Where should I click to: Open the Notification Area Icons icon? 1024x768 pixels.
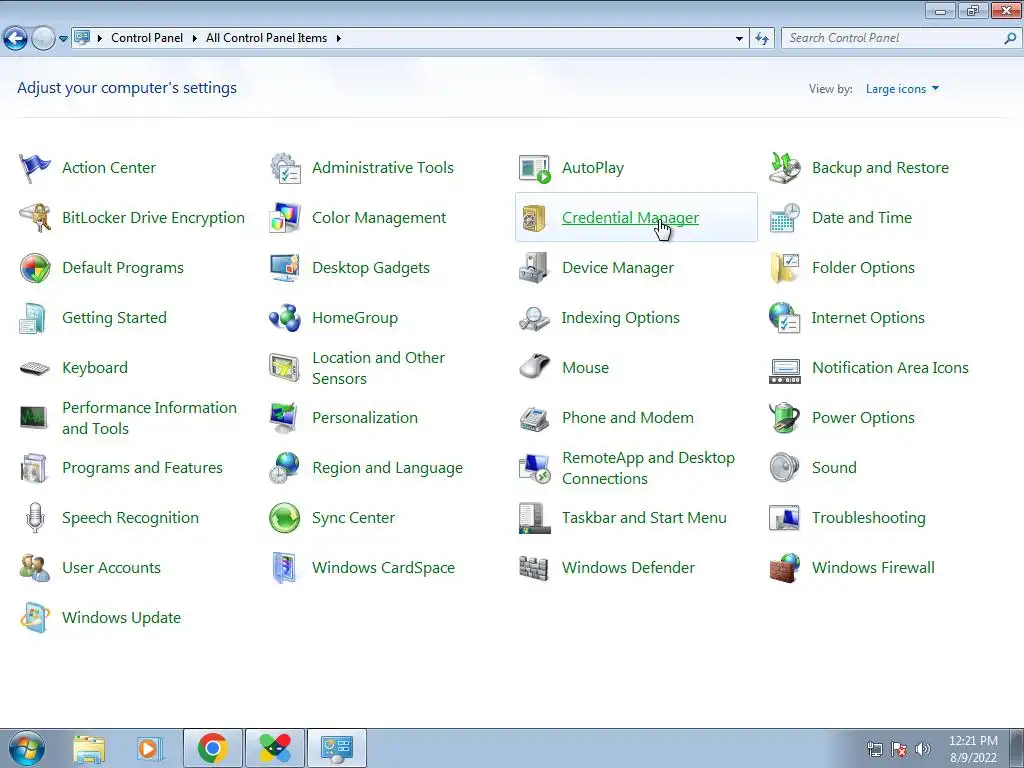coord(785,371)
